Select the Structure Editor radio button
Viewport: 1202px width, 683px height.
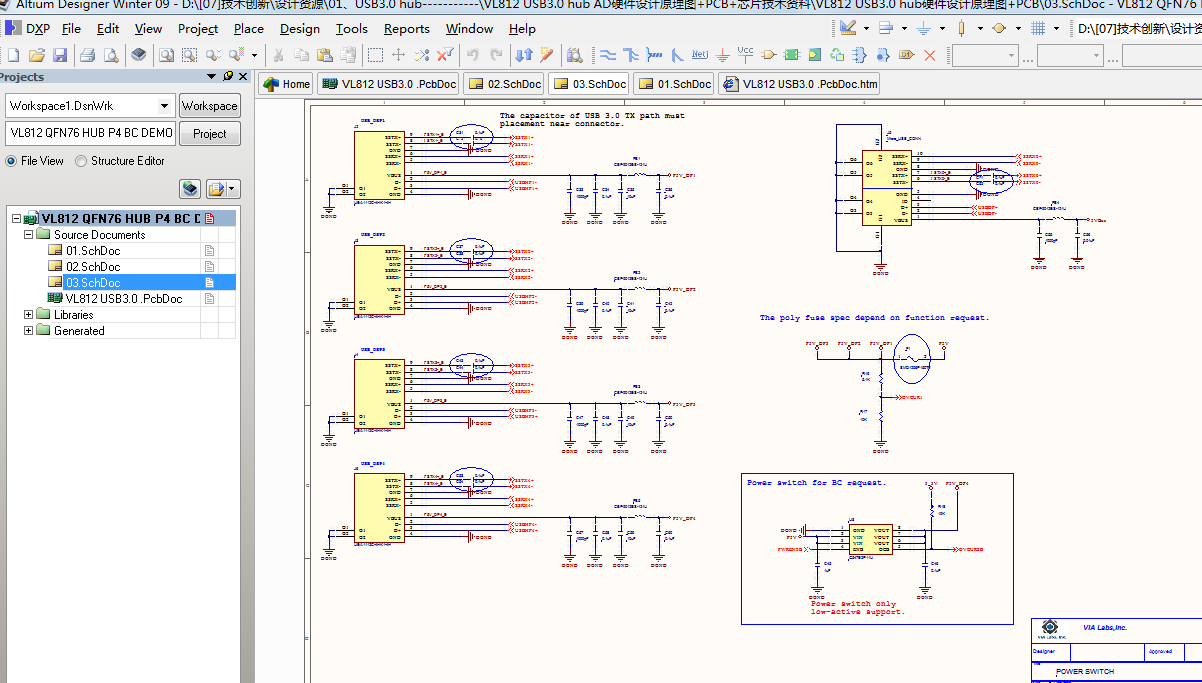pos(121,160)
